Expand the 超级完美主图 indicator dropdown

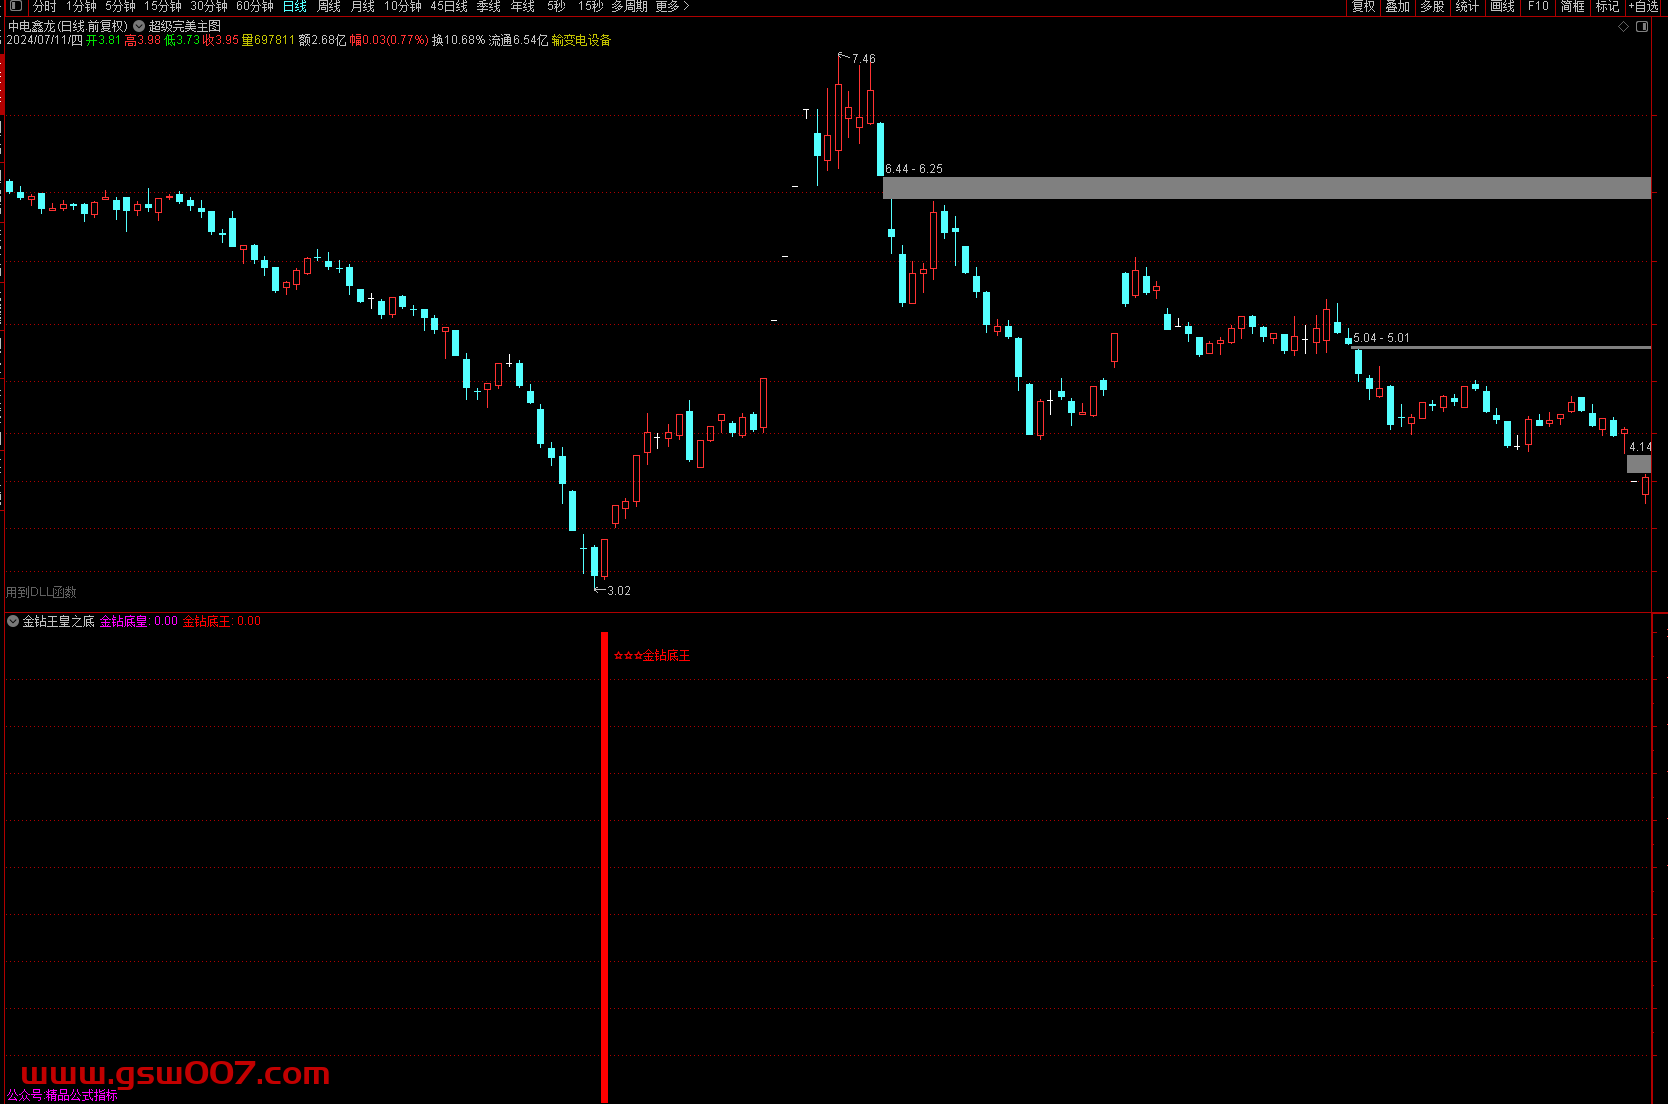pos(139,26)
